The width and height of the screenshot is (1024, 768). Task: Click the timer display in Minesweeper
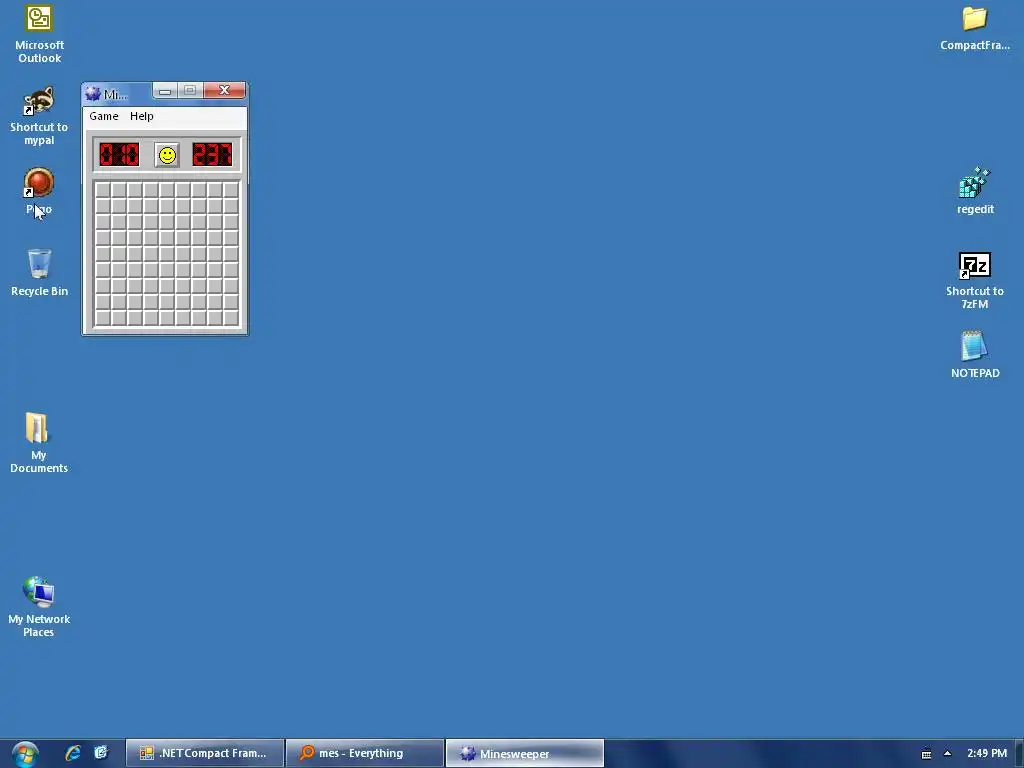point(212,155)
